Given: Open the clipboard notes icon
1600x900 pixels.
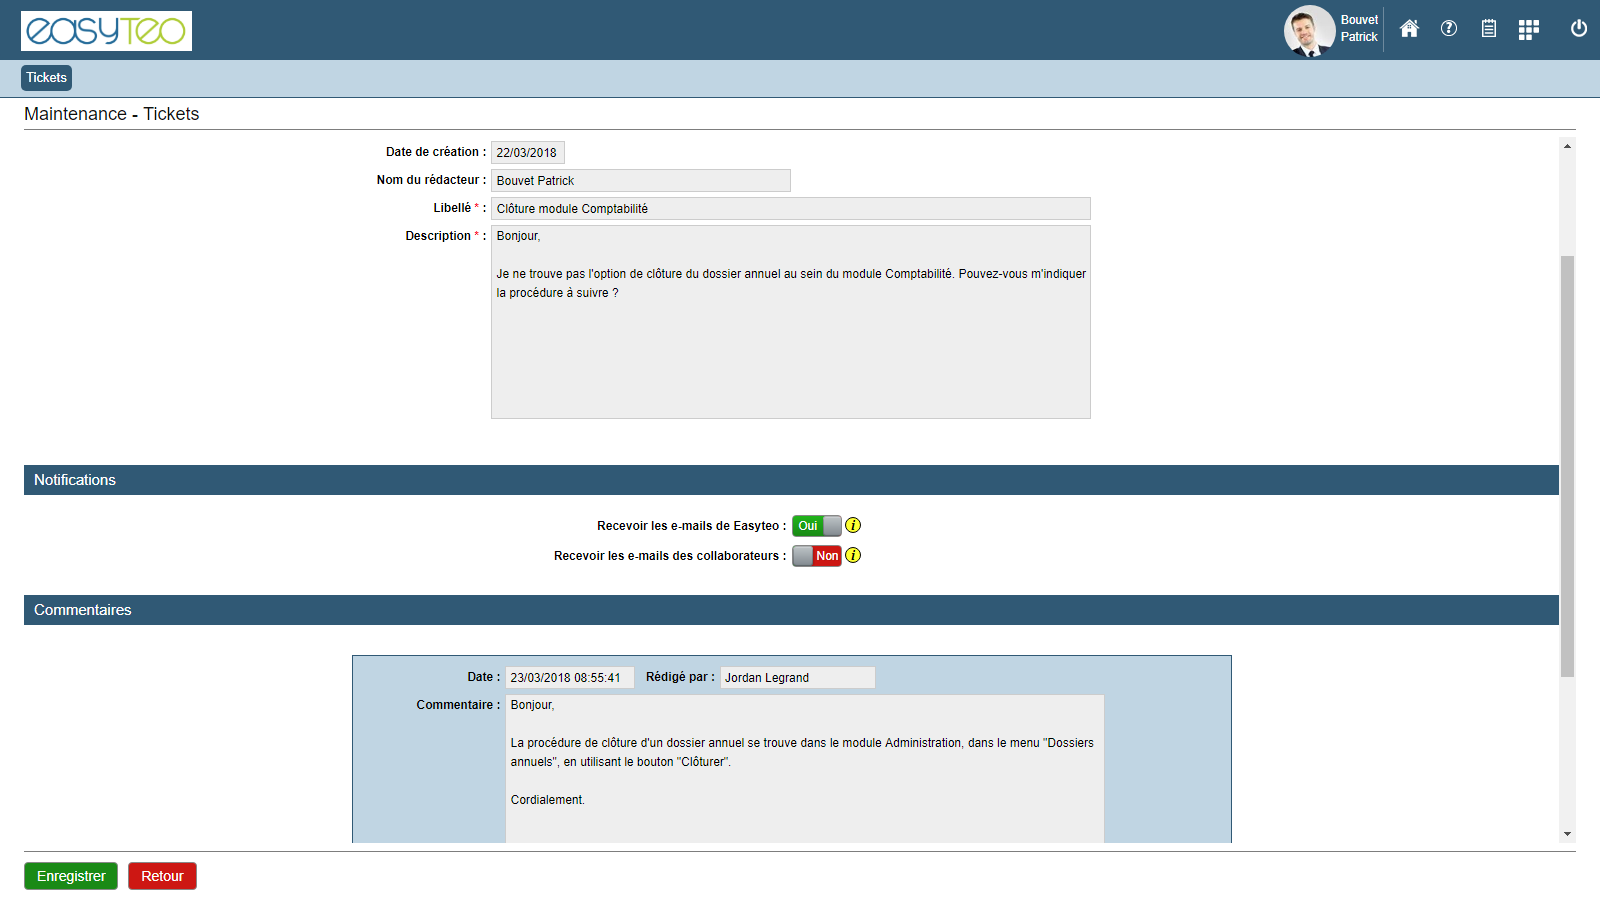Looking at the screenshot, I should [1489, 29].
